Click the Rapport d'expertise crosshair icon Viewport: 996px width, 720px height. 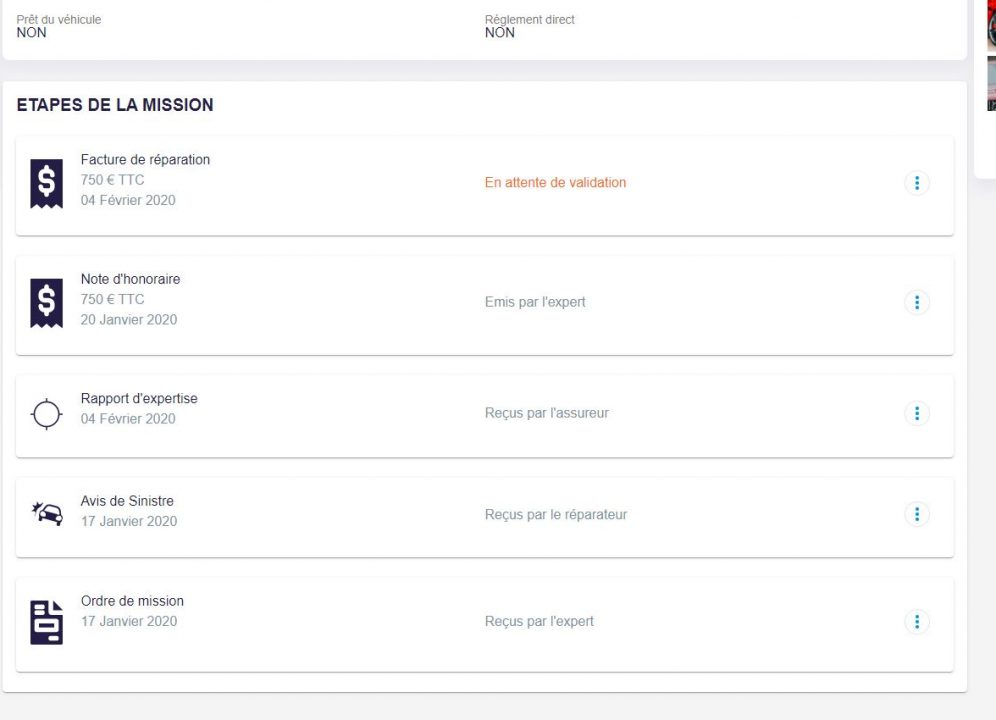[46, 414]
